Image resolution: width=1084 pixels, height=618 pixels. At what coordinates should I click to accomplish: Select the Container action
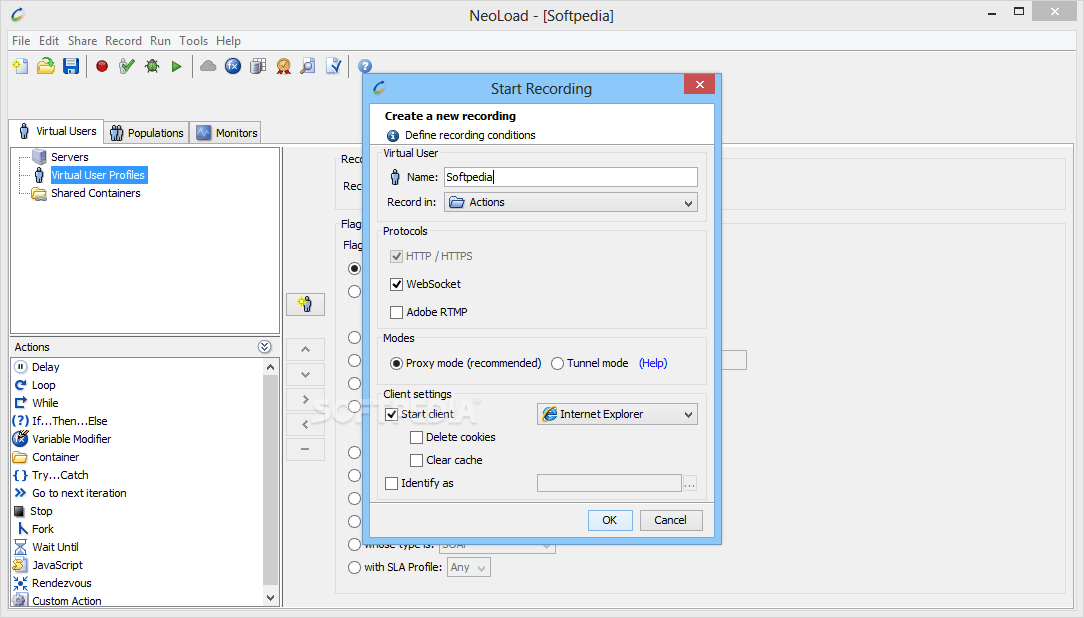pyautogui.click(x=47, y=457)
